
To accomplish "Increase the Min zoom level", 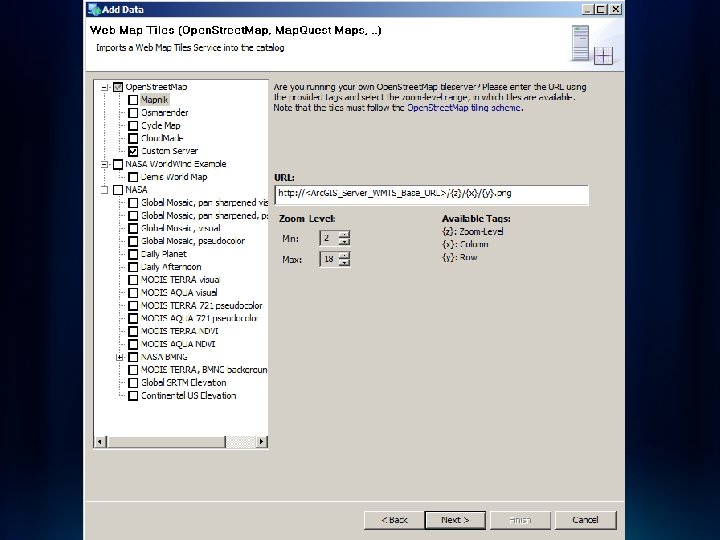I will pyautogui.click(x=344, y=235).
